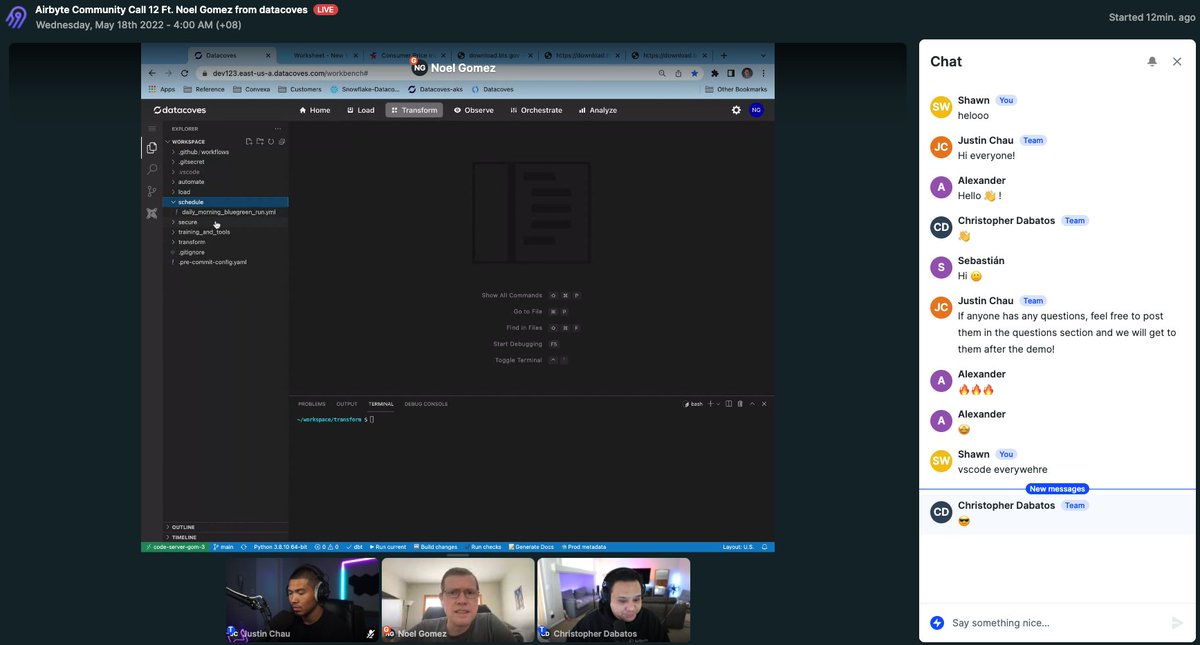Open the hamburger menu above activity bar
Image resolution: width=1200 pixels, height=645 pixels.
(x=152, y=128)
